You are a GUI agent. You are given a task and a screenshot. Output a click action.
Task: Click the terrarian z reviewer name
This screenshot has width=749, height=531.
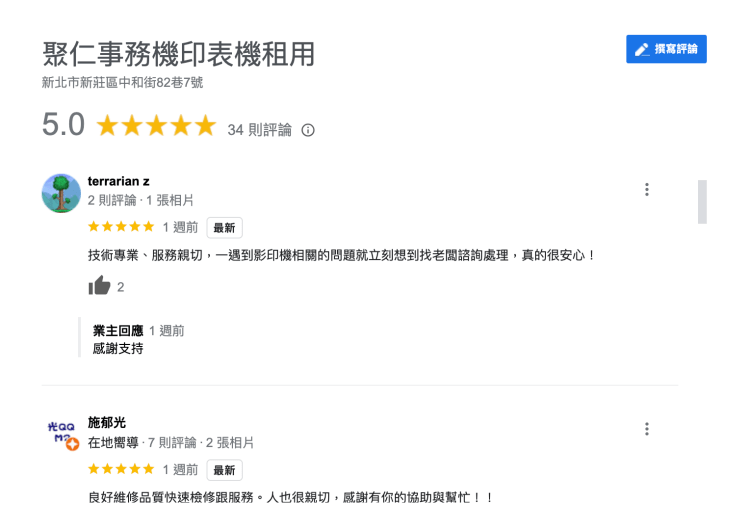(x=119, y=181)
